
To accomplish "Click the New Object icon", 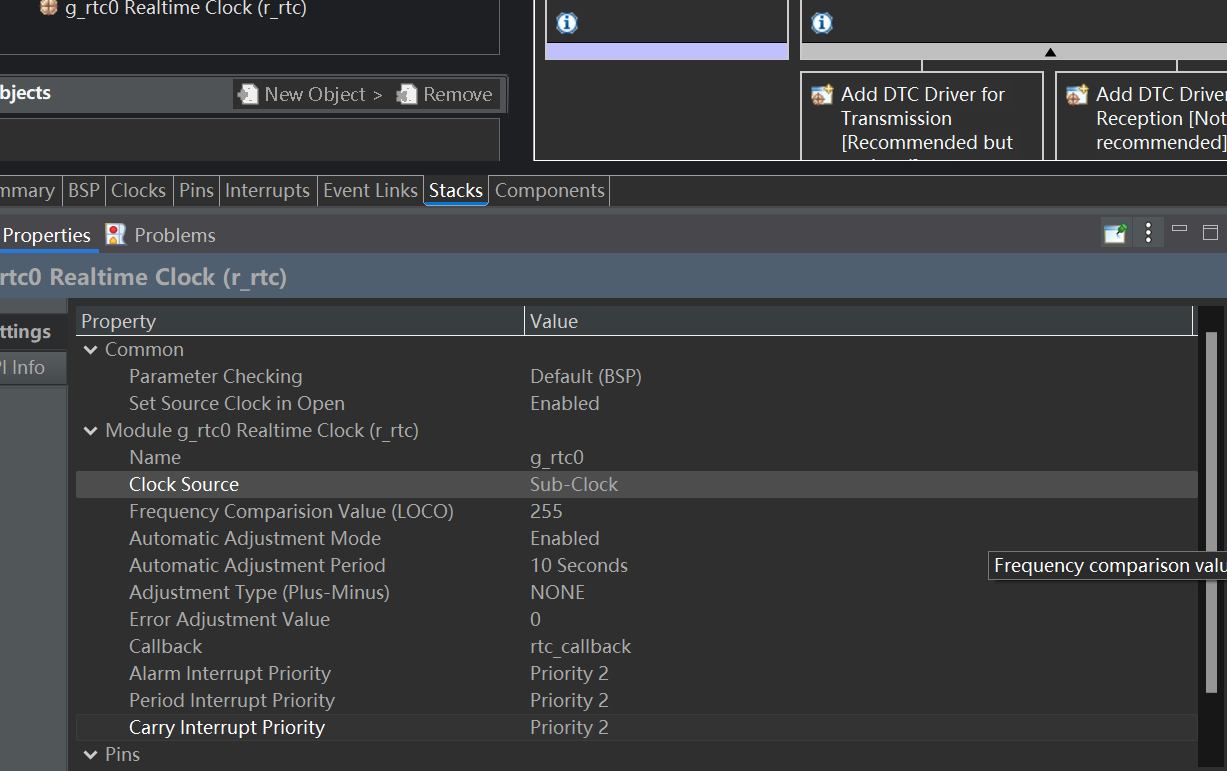I will 248,94.
